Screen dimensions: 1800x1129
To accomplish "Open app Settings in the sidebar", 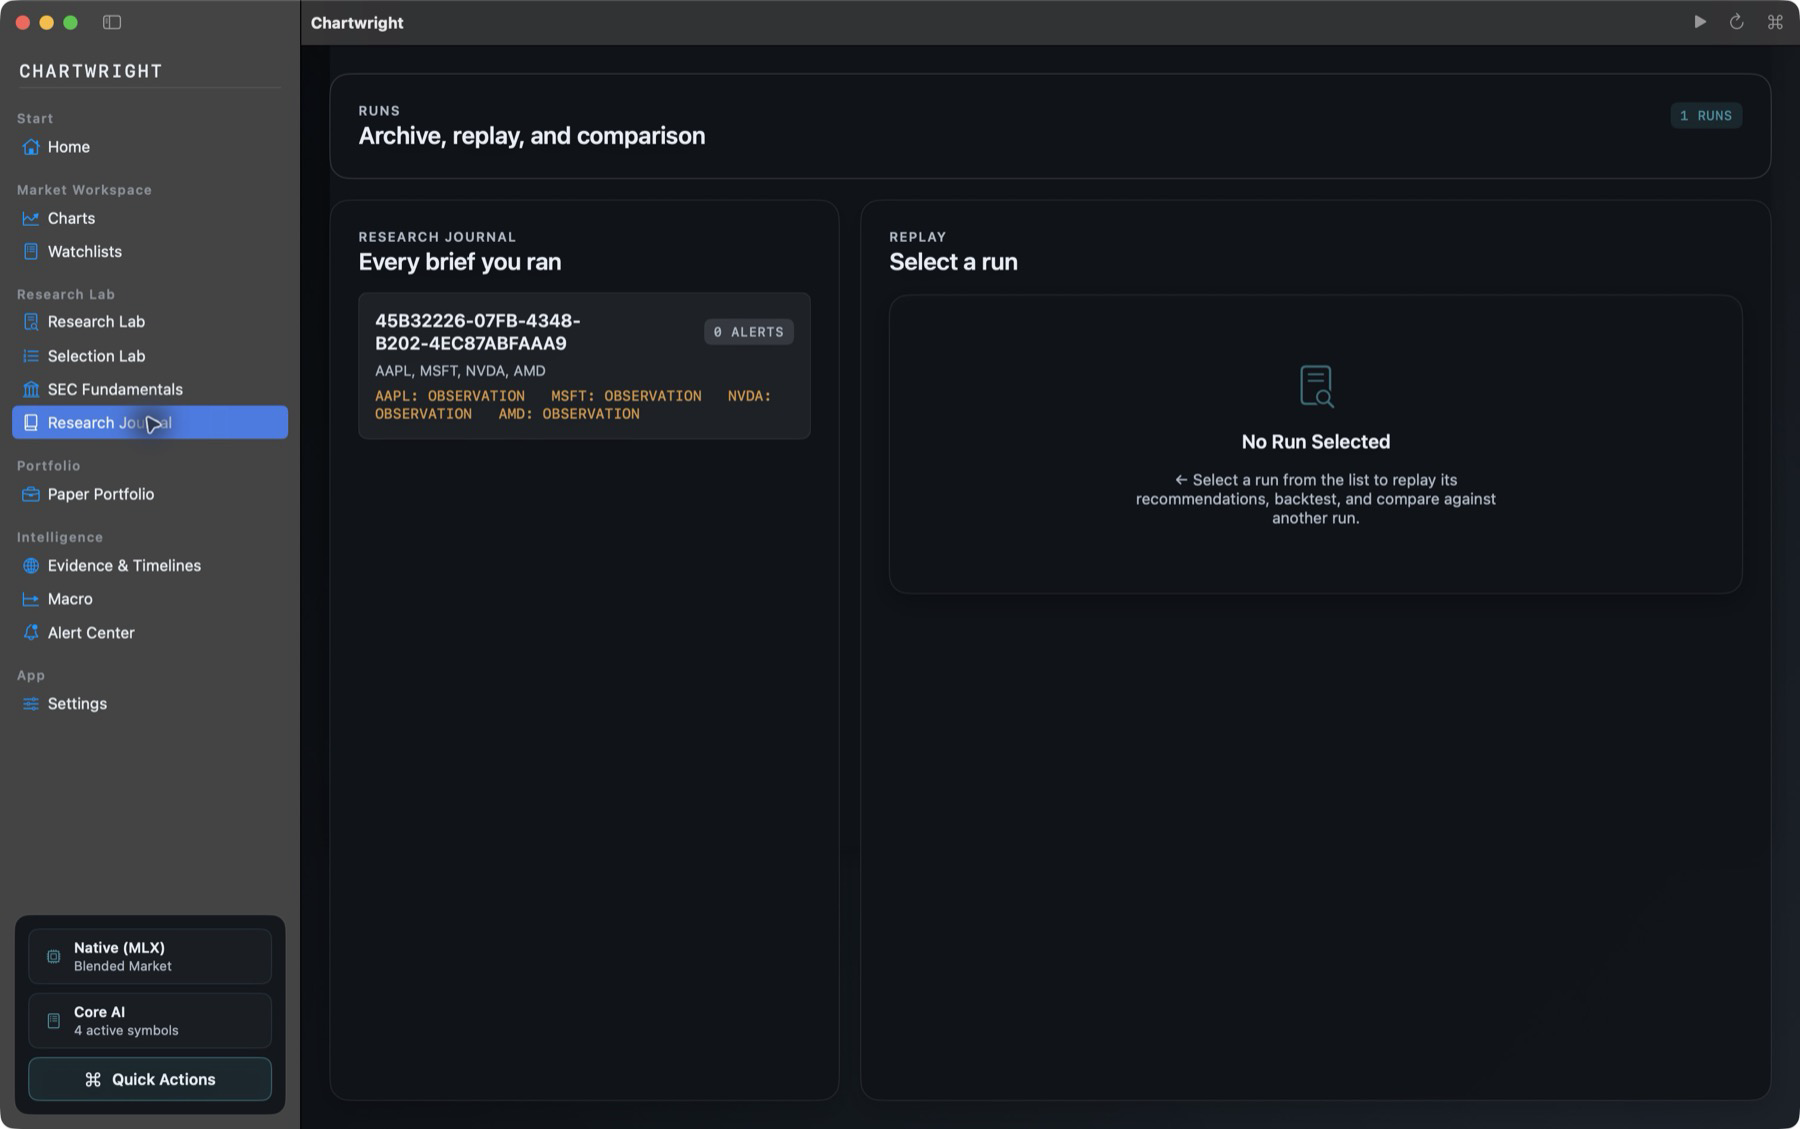I will pyautogui.click(x=150, y=704).
